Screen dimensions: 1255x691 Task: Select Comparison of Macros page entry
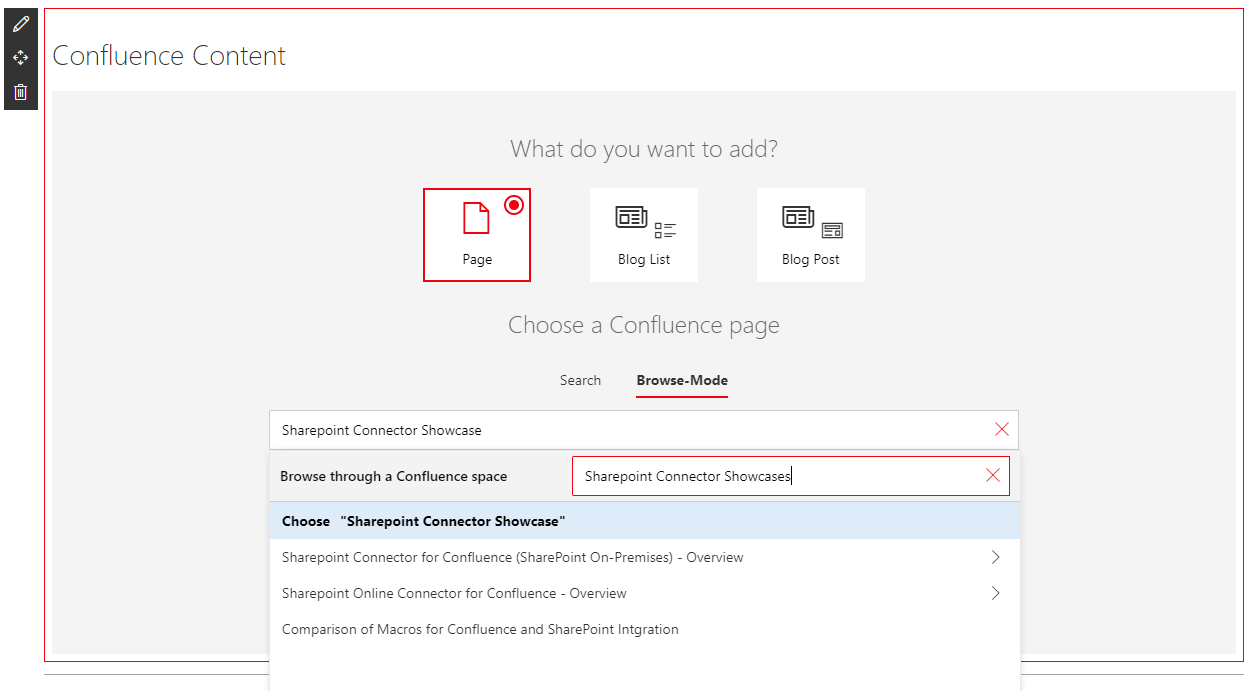click(x=479, y=628)
